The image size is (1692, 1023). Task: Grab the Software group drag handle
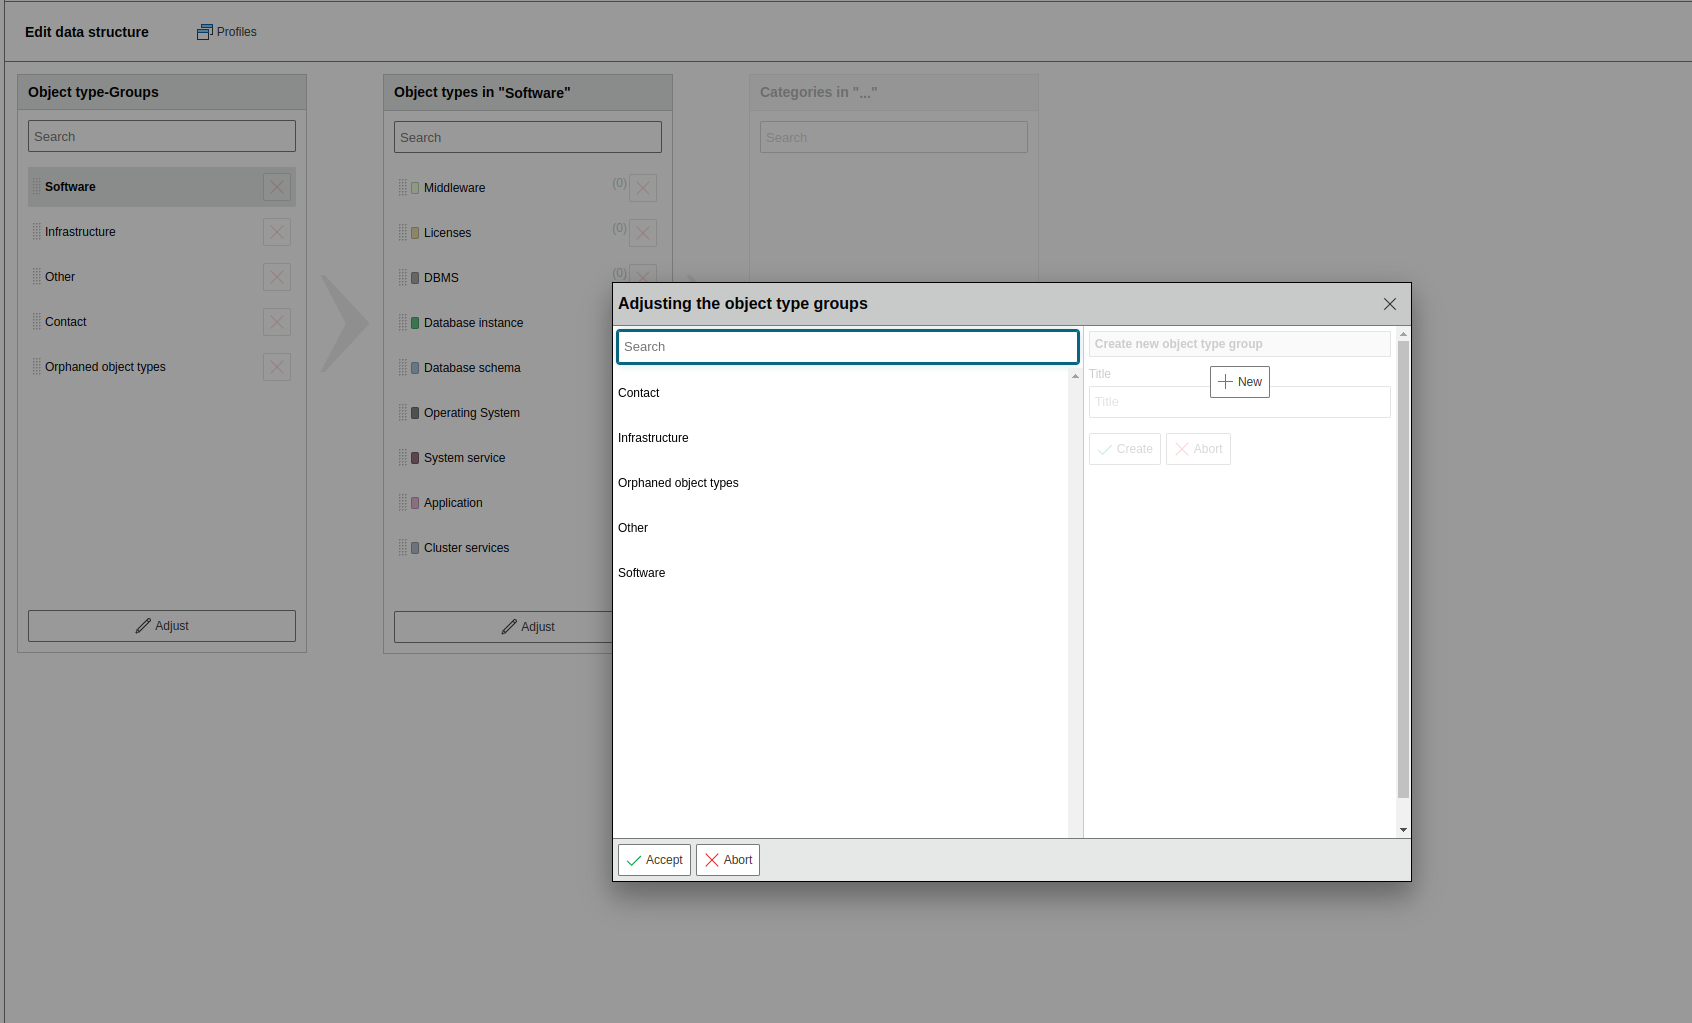tap(37, 187)
